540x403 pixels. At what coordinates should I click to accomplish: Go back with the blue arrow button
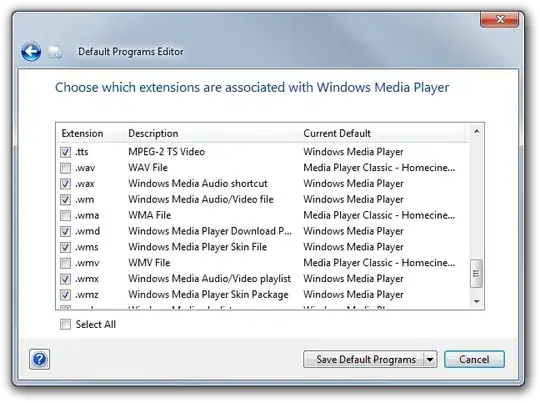[x=31, y=52]
